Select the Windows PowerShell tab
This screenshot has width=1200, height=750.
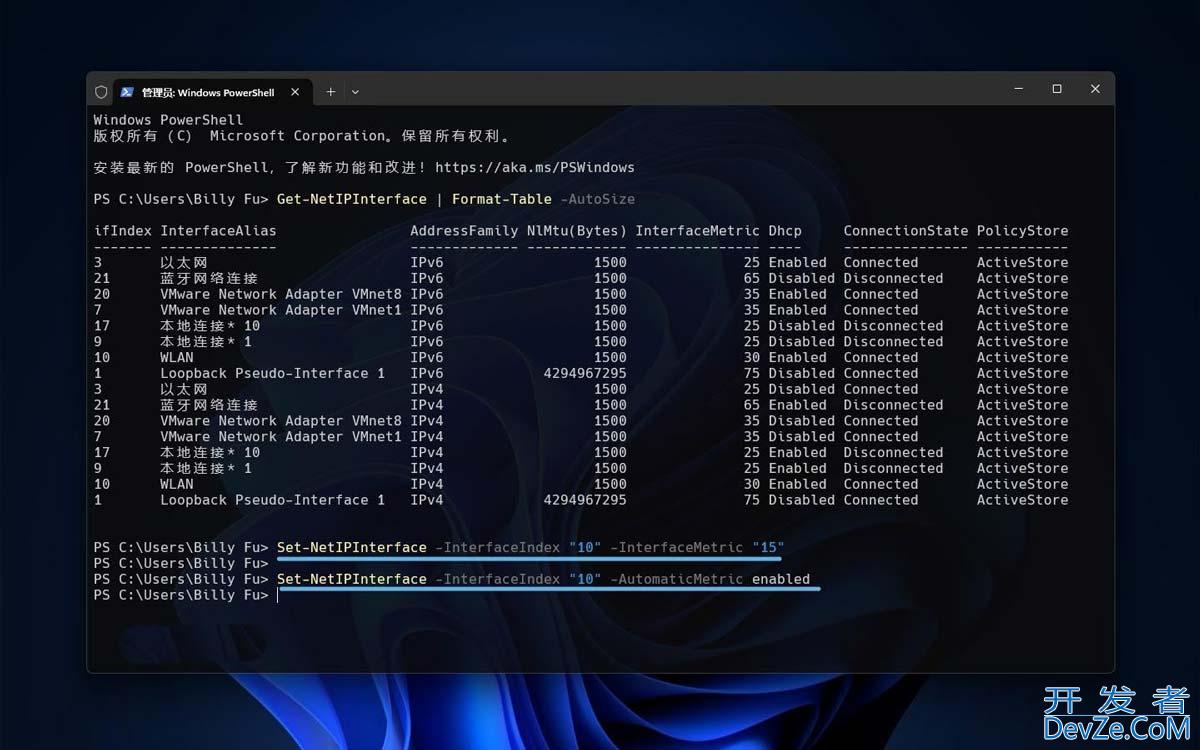211,92
